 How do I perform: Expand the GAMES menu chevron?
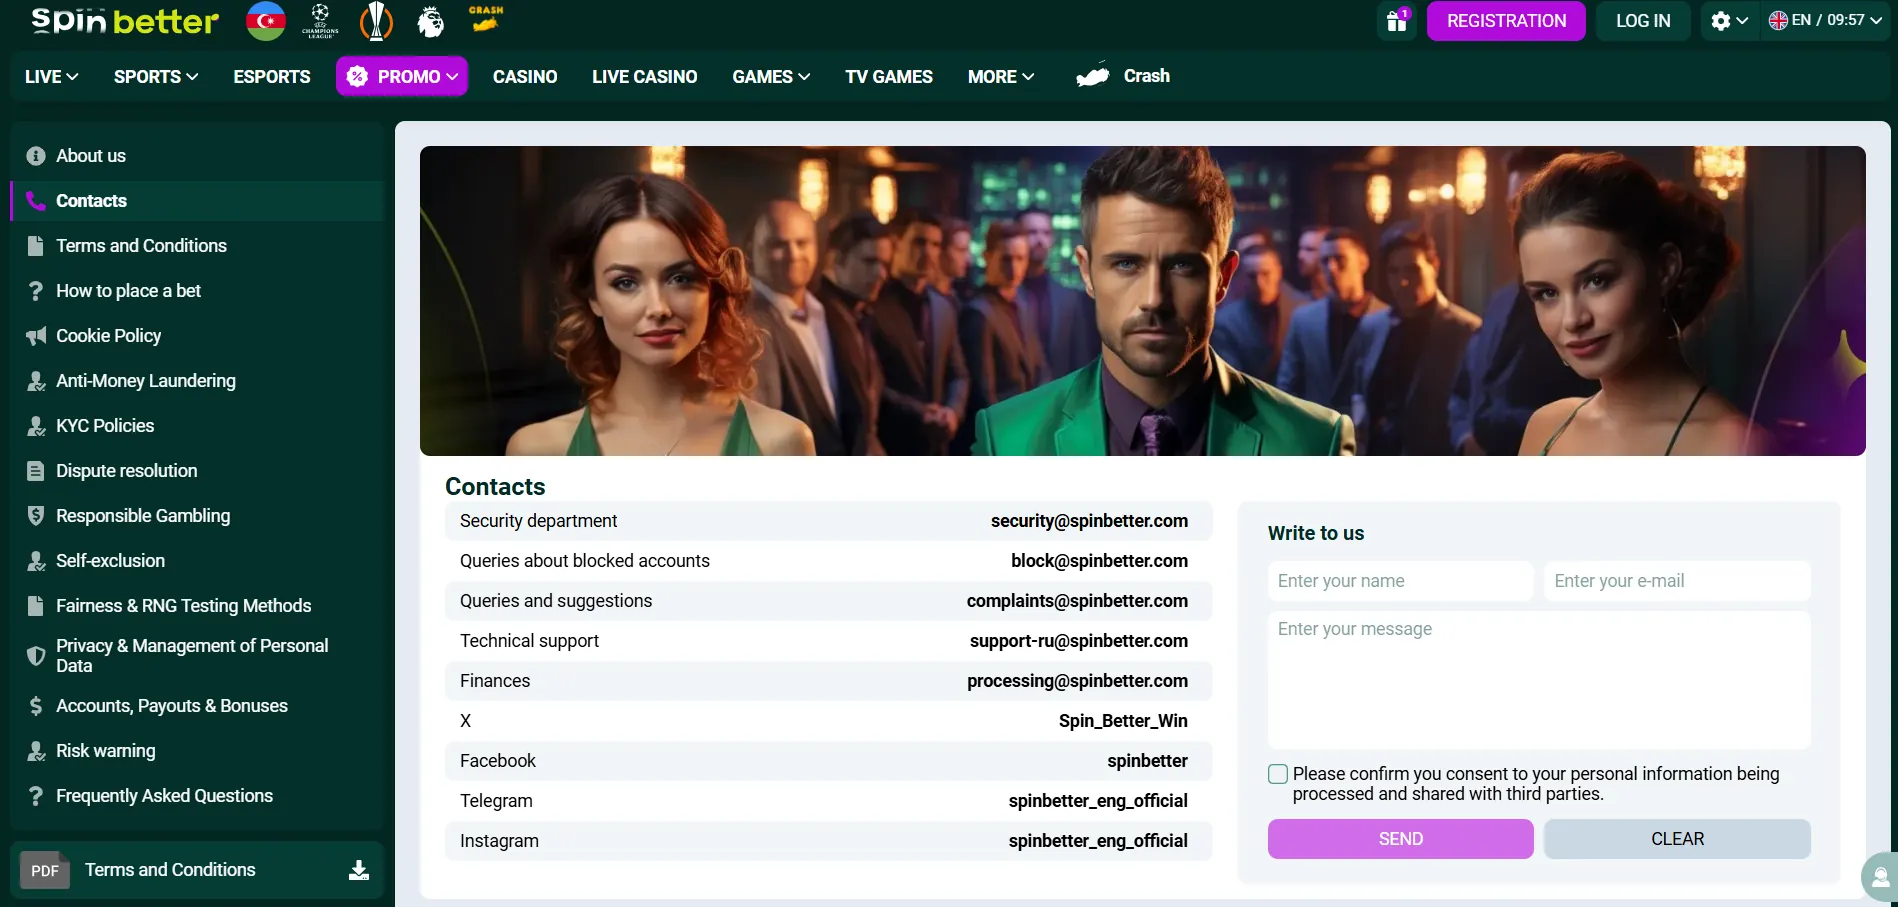point(804,76)
